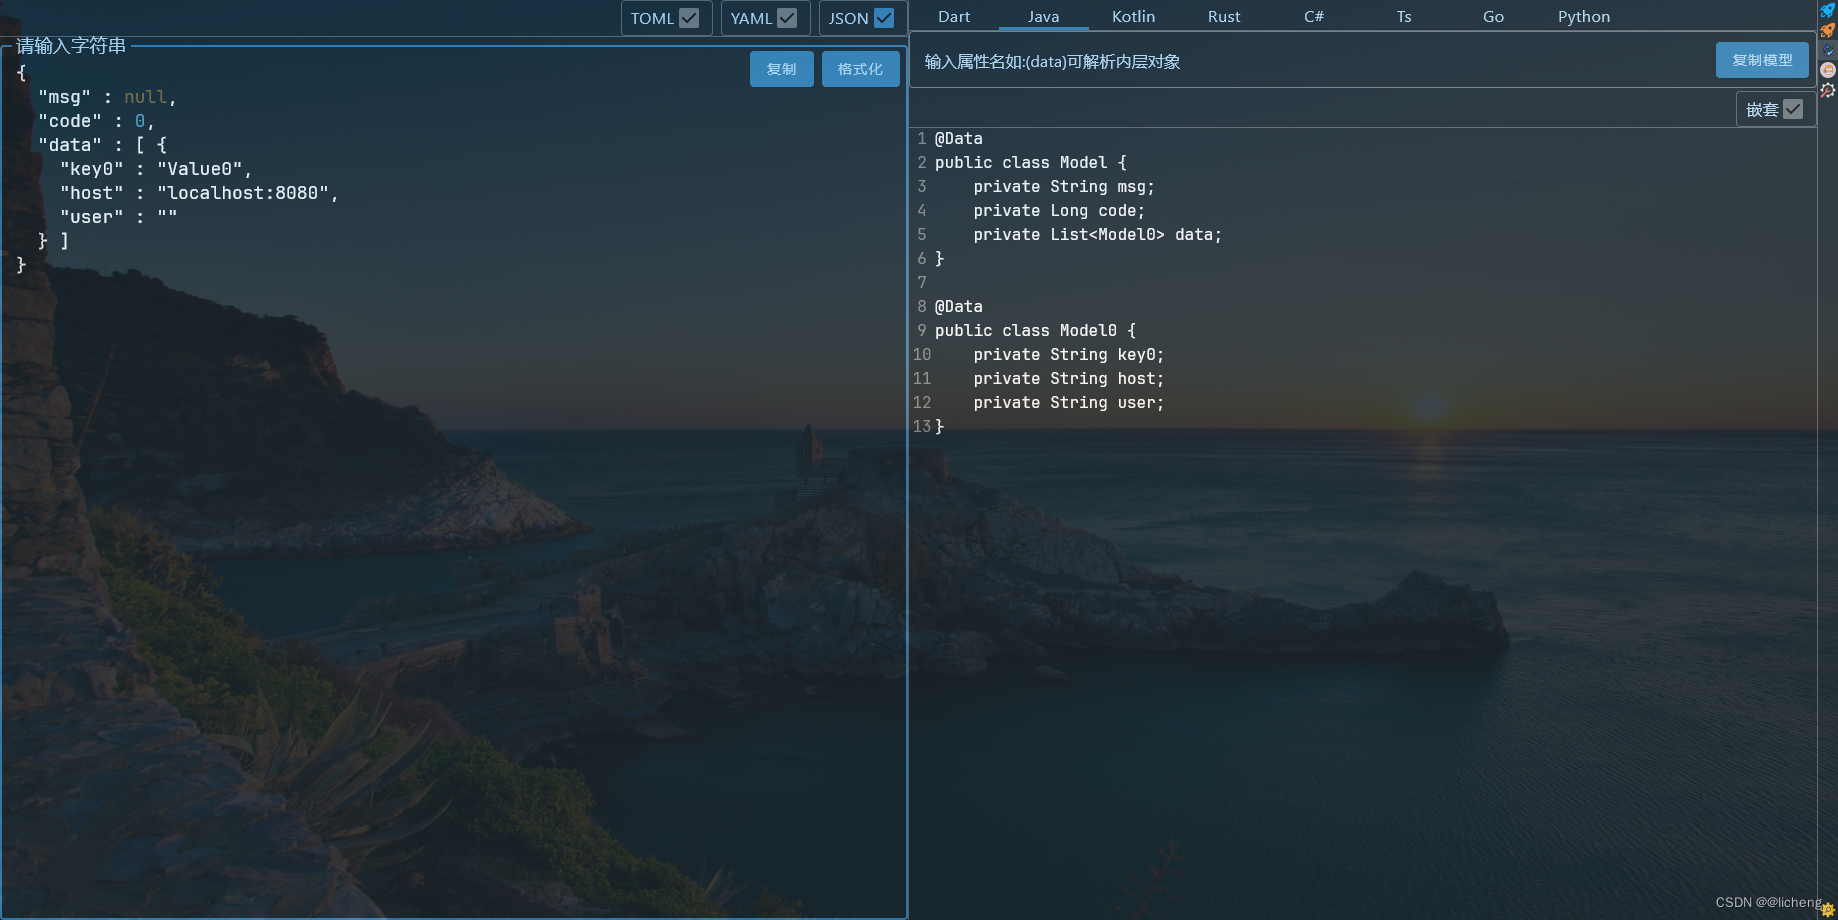
Task: Uncheck the JSON checkbox
Action: click(884, 18)
